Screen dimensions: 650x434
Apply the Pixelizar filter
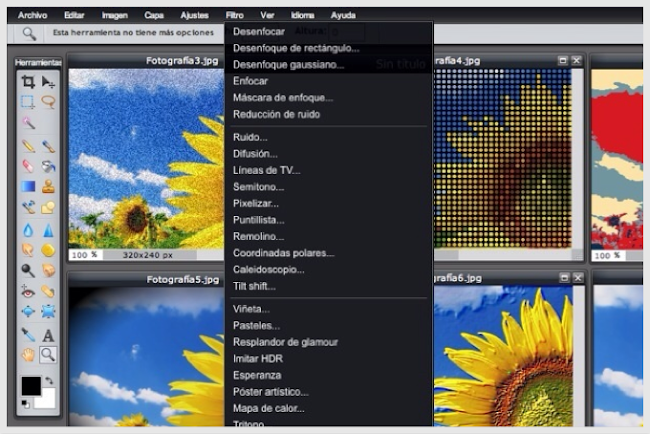[x=256, y=203]
